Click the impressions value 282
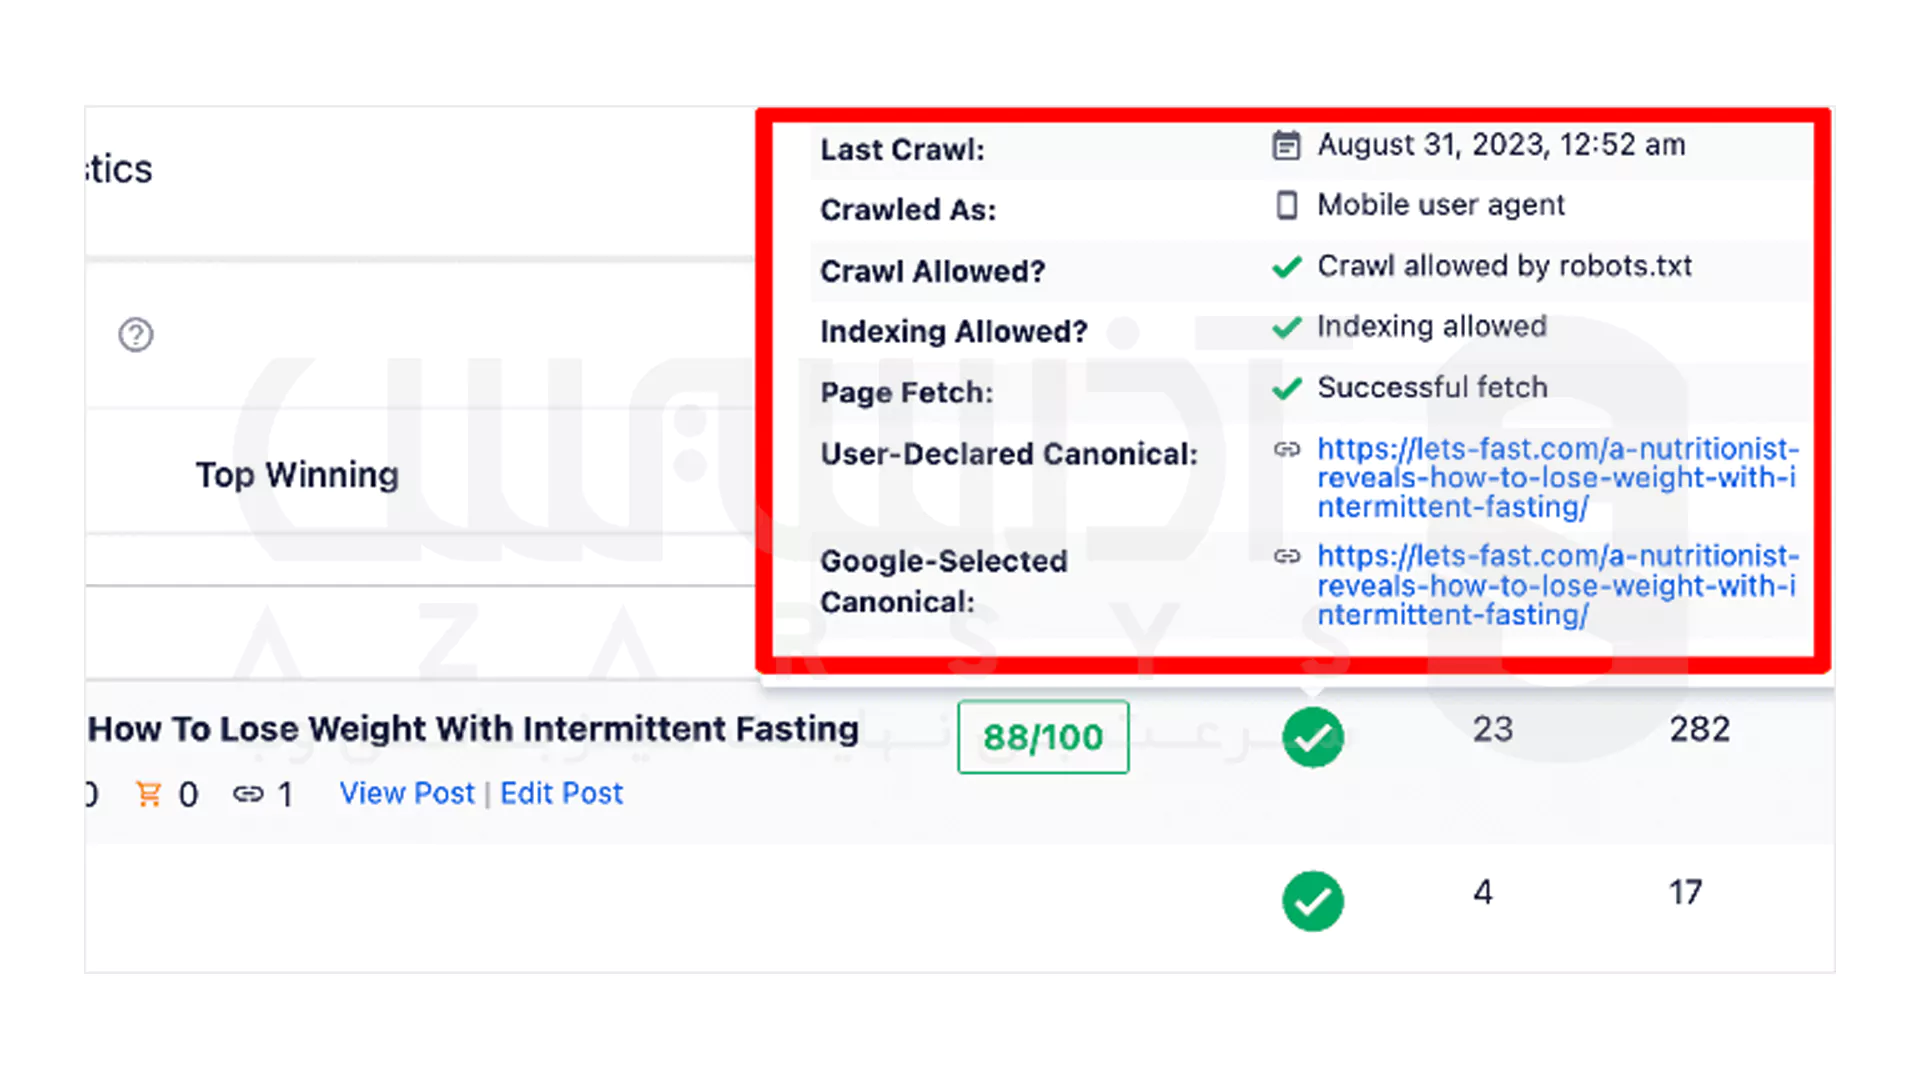1920x1080 pixels. click(x=1697, y=728)
